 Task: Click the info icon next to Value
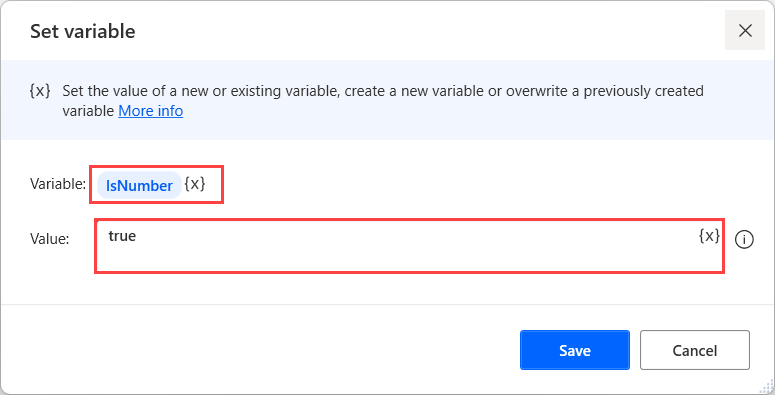(x=744, y=240)
